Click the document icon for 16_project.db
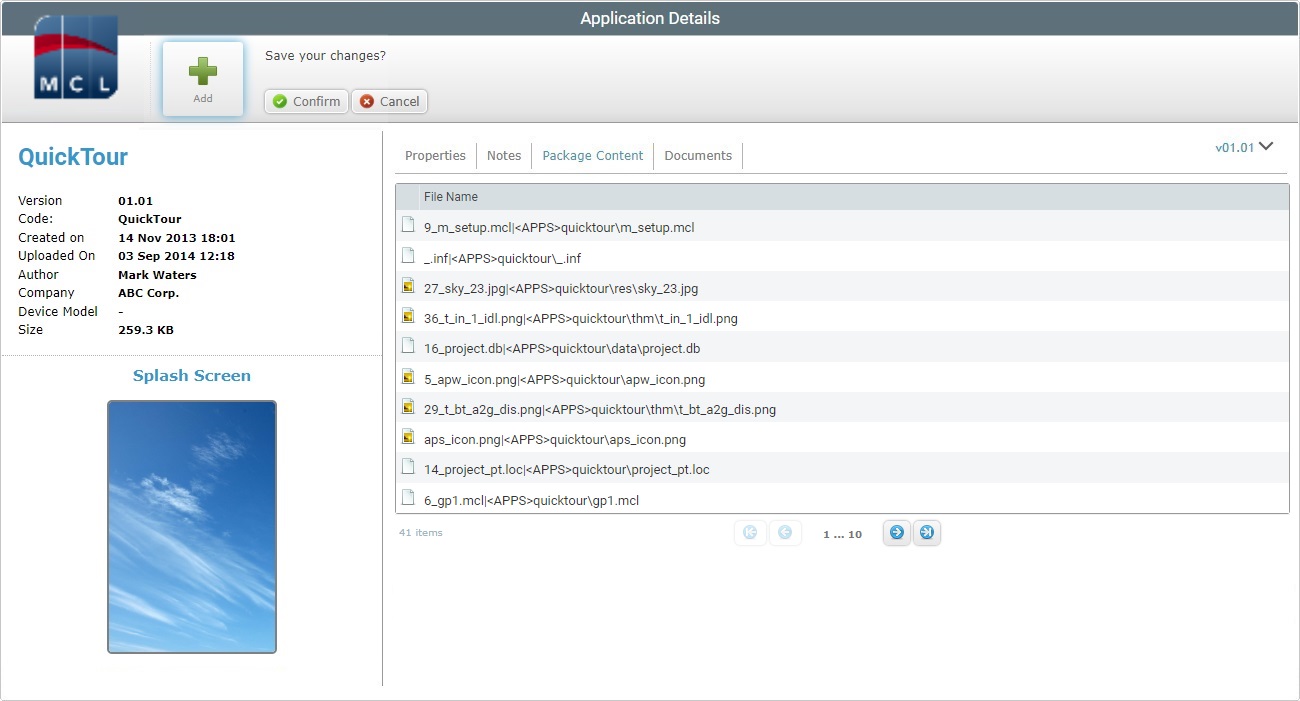The height and width of the screenshot is (701, 1300). click(x=408, y=345)
